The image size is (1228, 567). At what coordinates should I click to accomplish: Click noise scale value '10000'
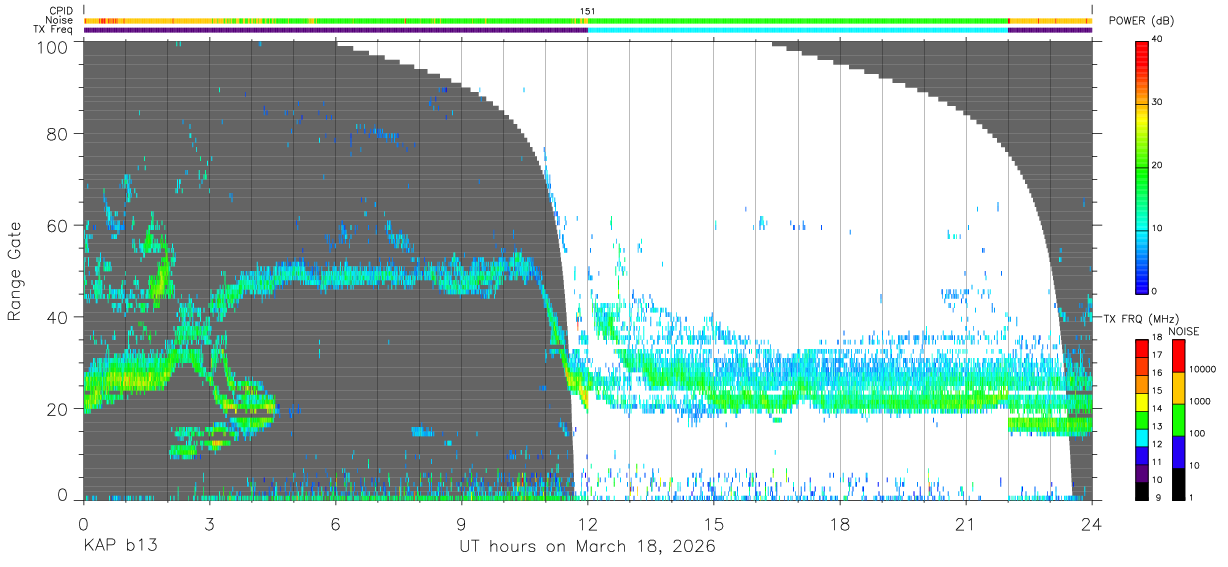point(1203,370)
